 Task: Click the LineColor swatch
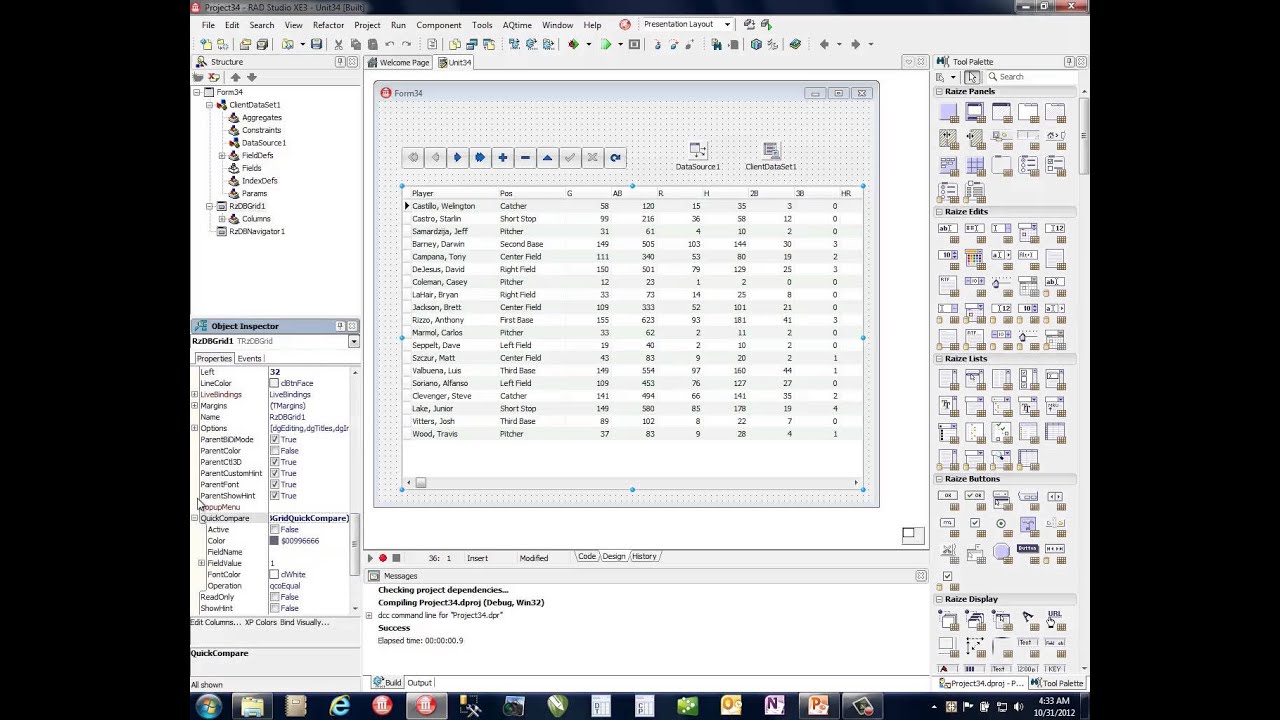click(x=274, y=383)
